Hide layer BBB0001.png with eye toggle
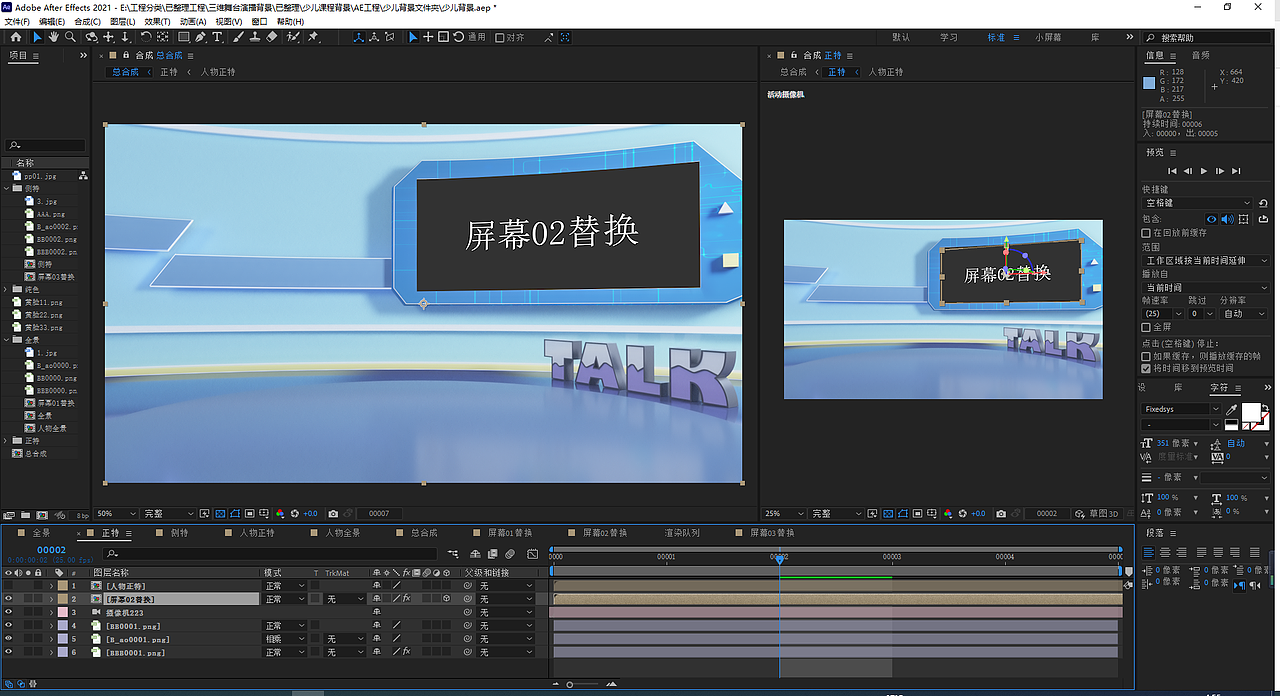The image size is (1280, 696). (9, 652)
